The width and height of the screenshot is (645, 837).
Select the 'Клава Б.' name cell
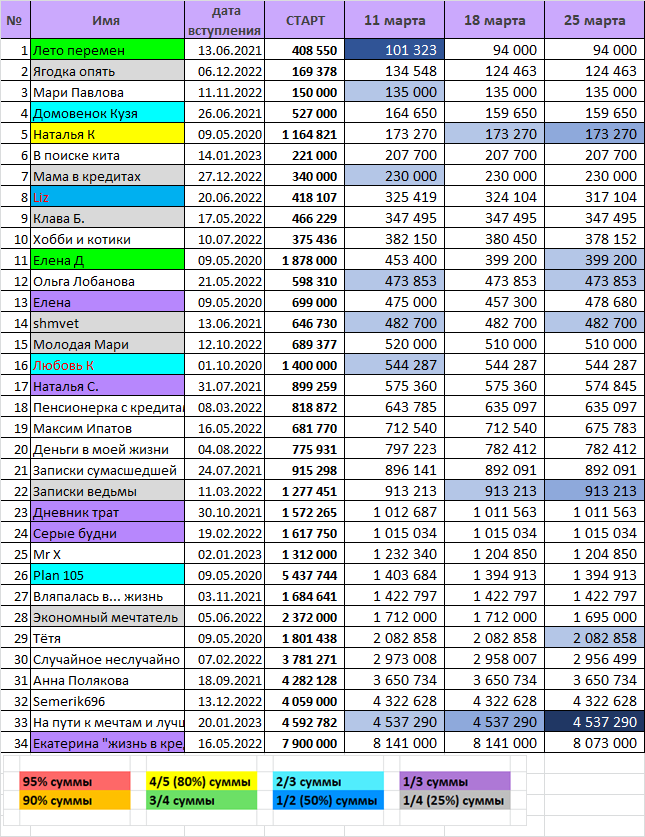click(107, 218)
